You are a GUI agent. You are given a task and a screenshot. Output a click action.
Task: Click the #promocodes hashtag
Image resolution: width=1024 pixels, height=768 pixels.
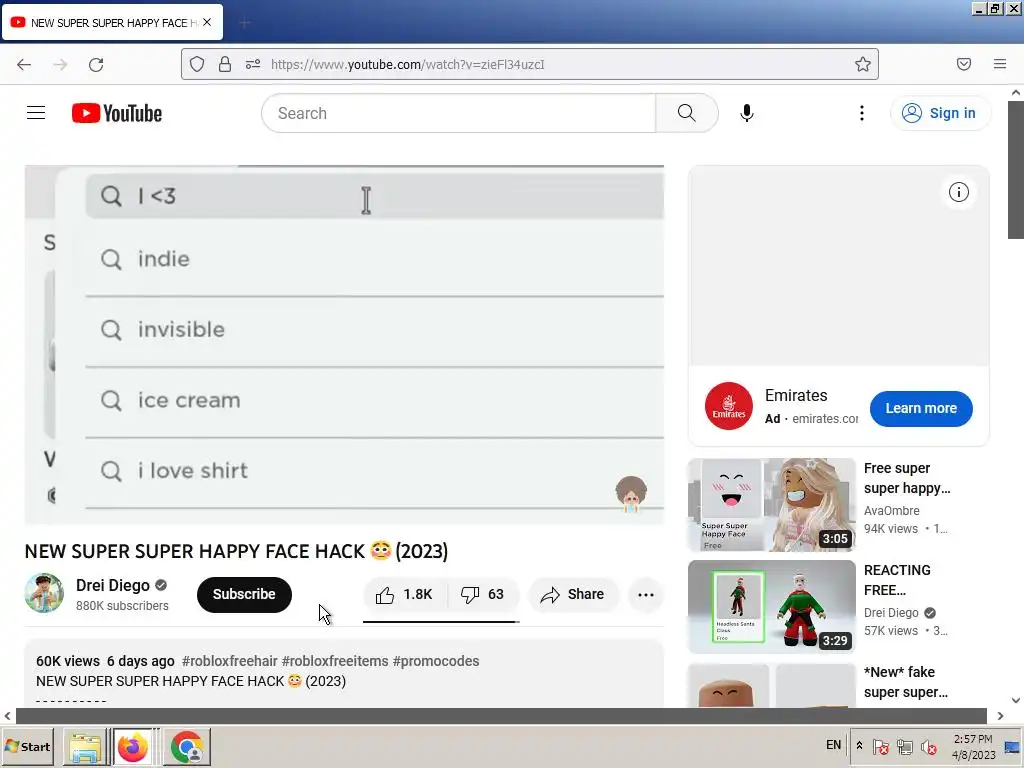tap(436, 661)
